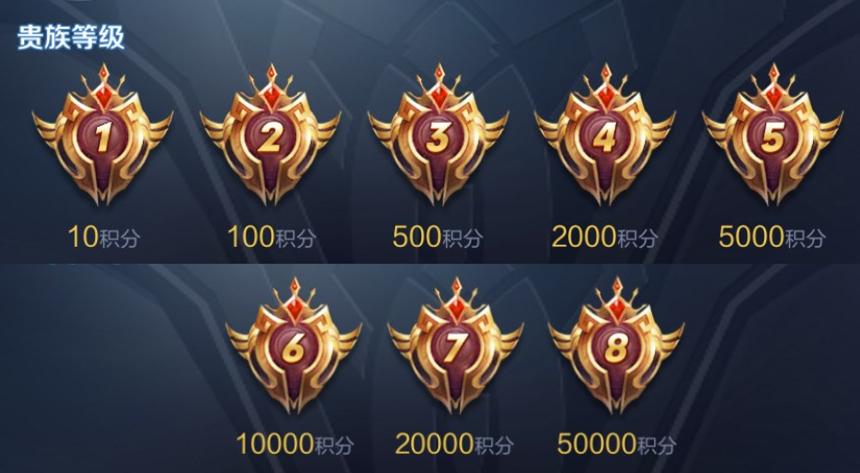This screenshot has height=473, width=860.
Task: Select the 100积分 points text
Action: tap(271, 237)
